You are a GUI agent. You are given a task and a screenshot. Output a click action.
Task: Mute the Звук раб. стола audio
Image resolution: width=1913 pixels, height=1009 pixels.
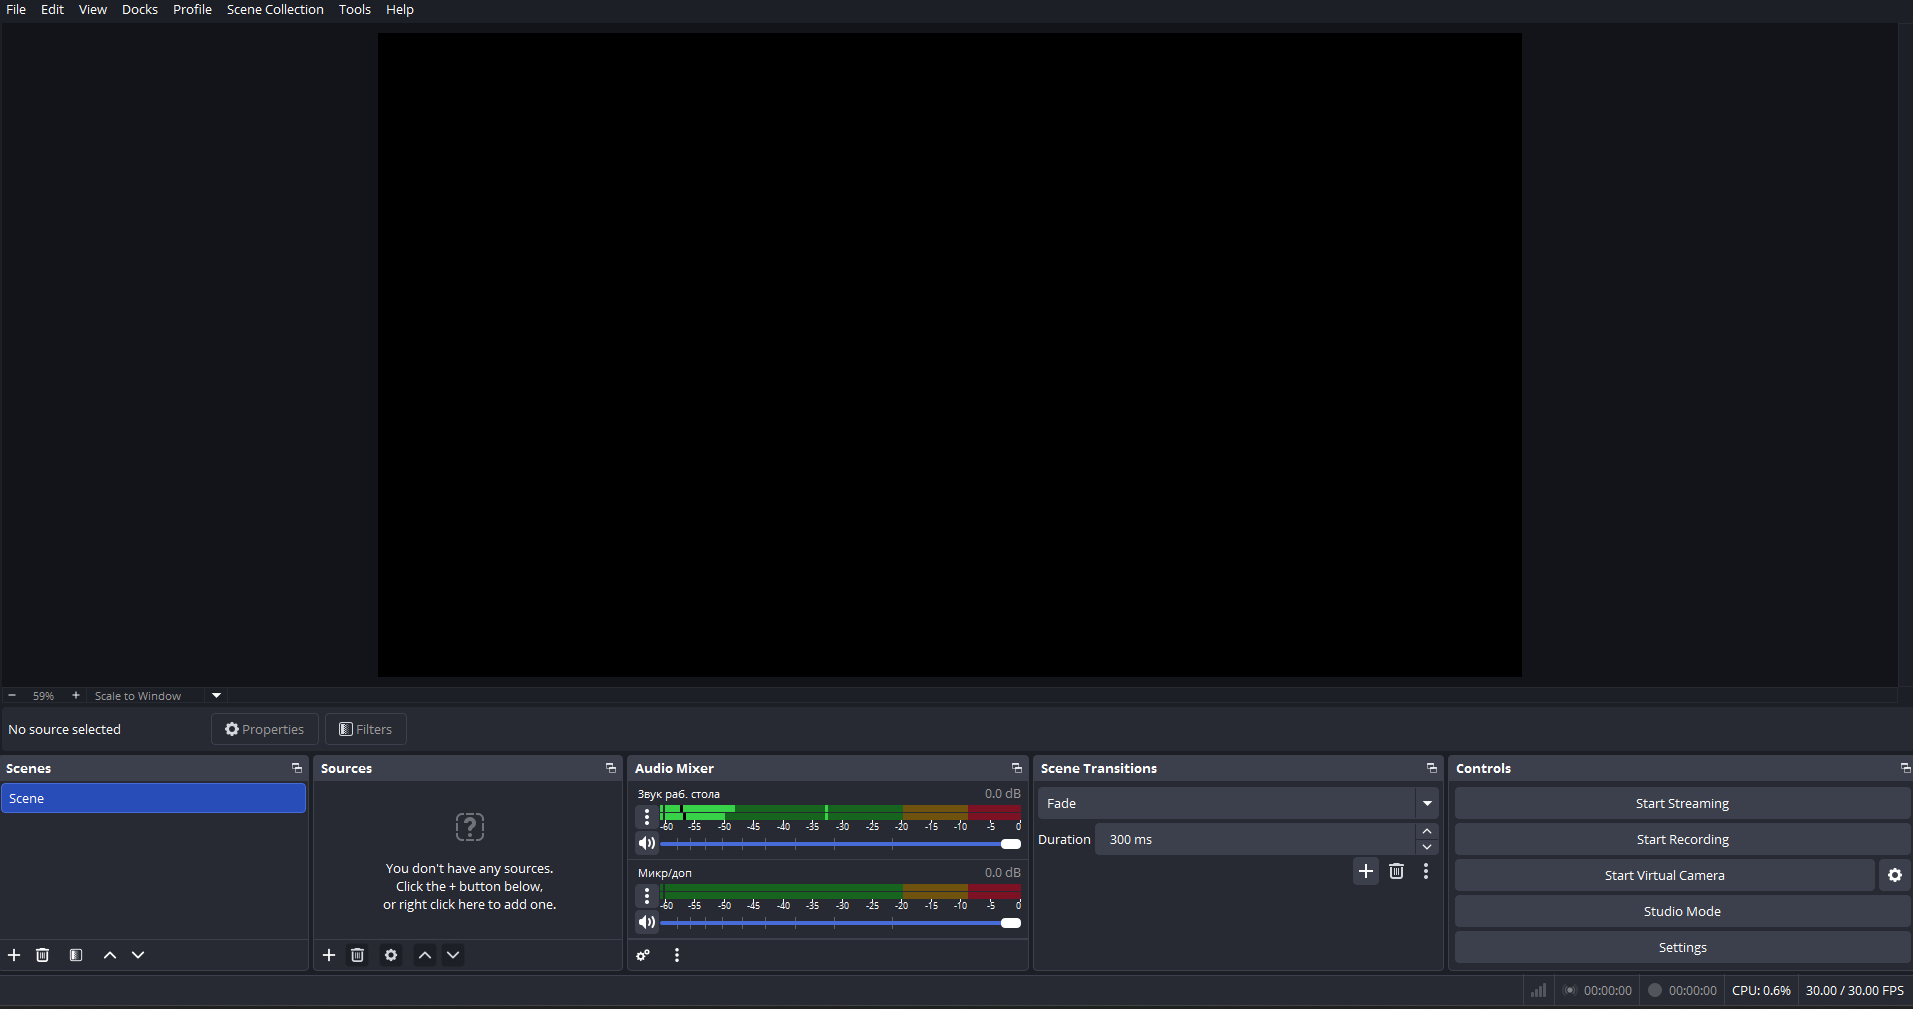[647, 843]
